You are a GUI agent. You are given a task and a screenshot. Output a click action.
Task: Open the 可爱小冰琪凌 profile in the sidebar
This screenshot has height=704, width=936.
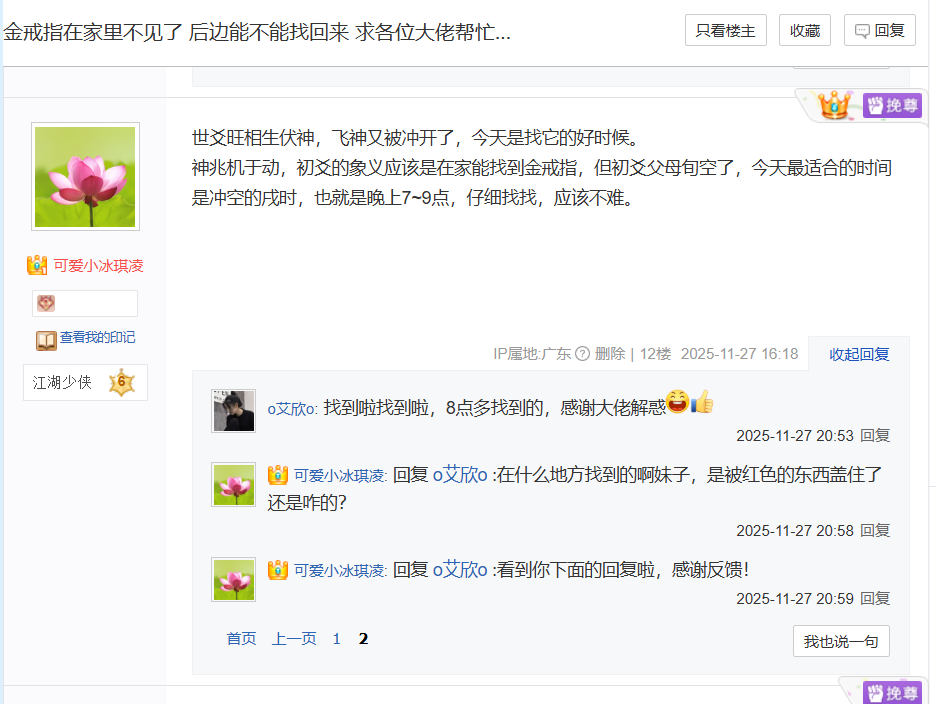point(98,266)
